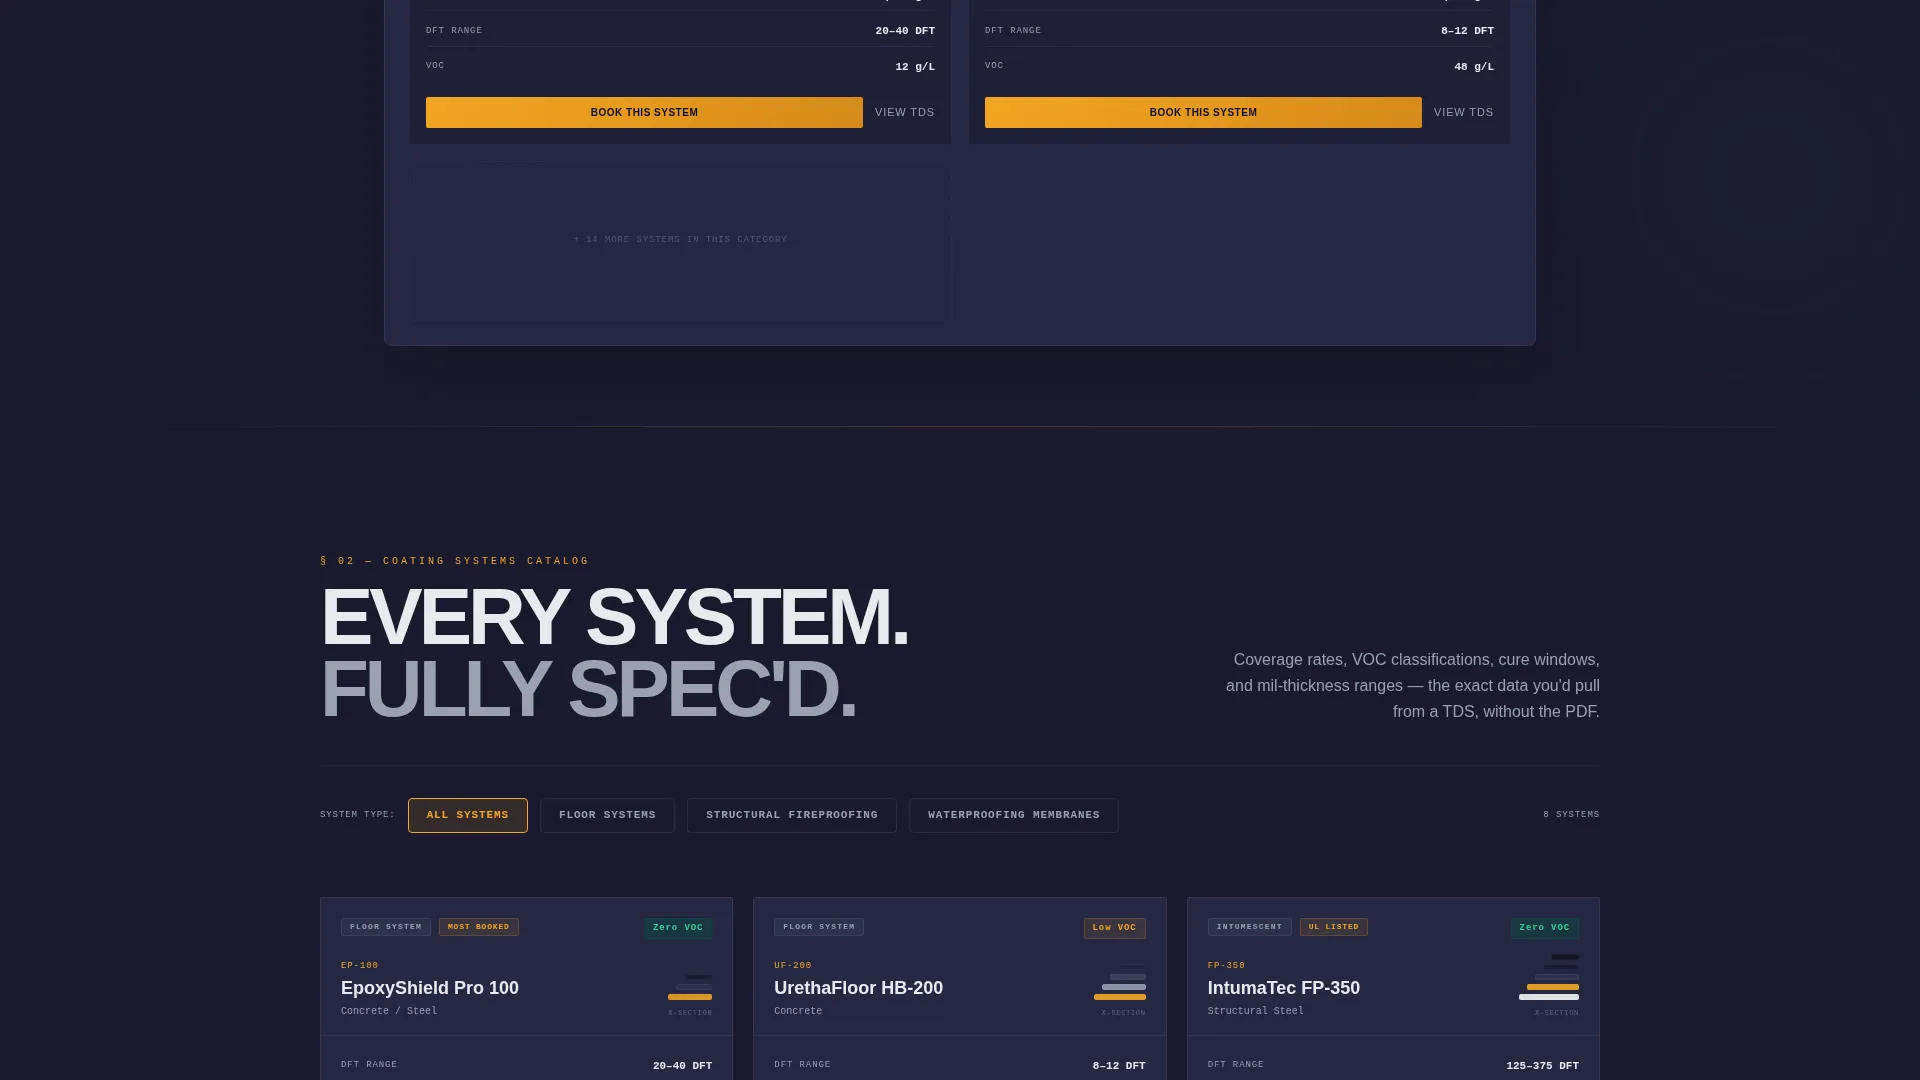This screenshot has height=1080, width=1920.
Task: Click the UL Listed badge on IntumaTec
Action: tap(1334, 927)
